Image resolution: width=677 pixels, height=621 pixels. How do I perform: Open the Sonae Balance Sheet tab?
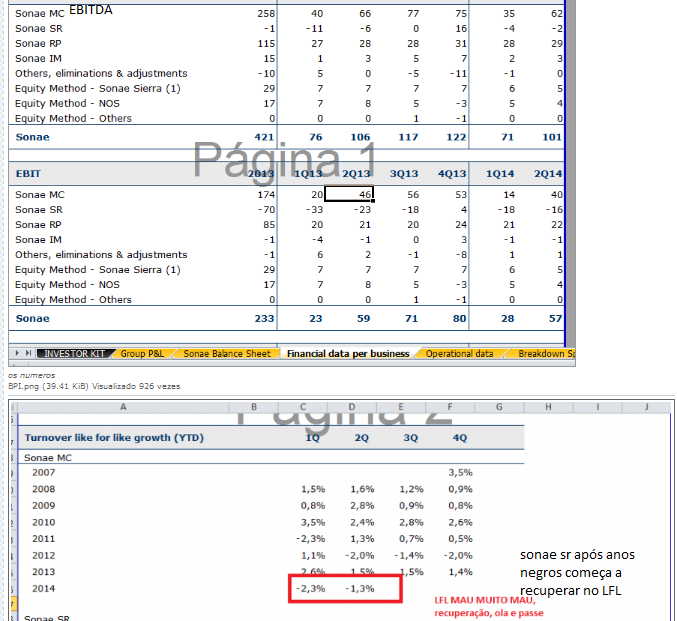pyautogui.click(x=227, y=354)
